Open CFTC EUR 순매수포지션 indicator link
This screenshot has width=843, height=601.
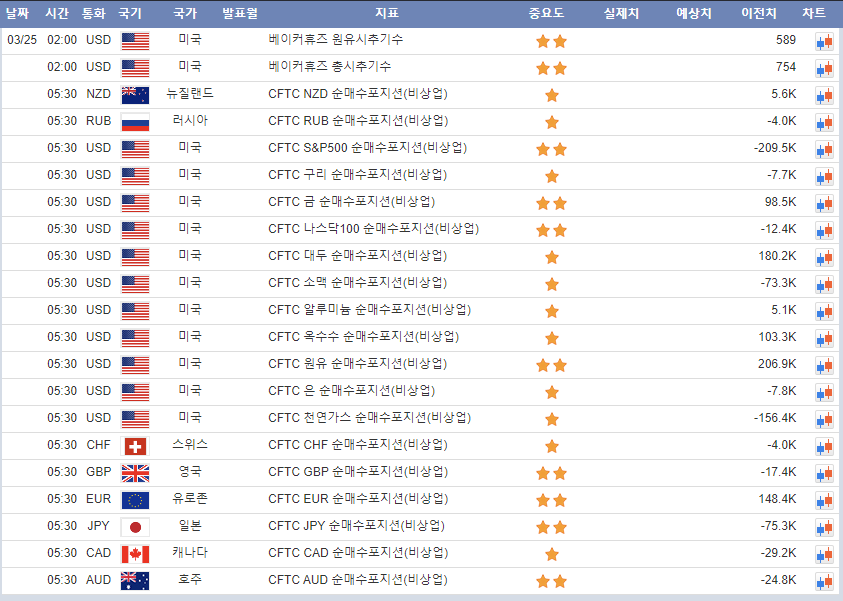pyautogui.click(x=357, y=499)
